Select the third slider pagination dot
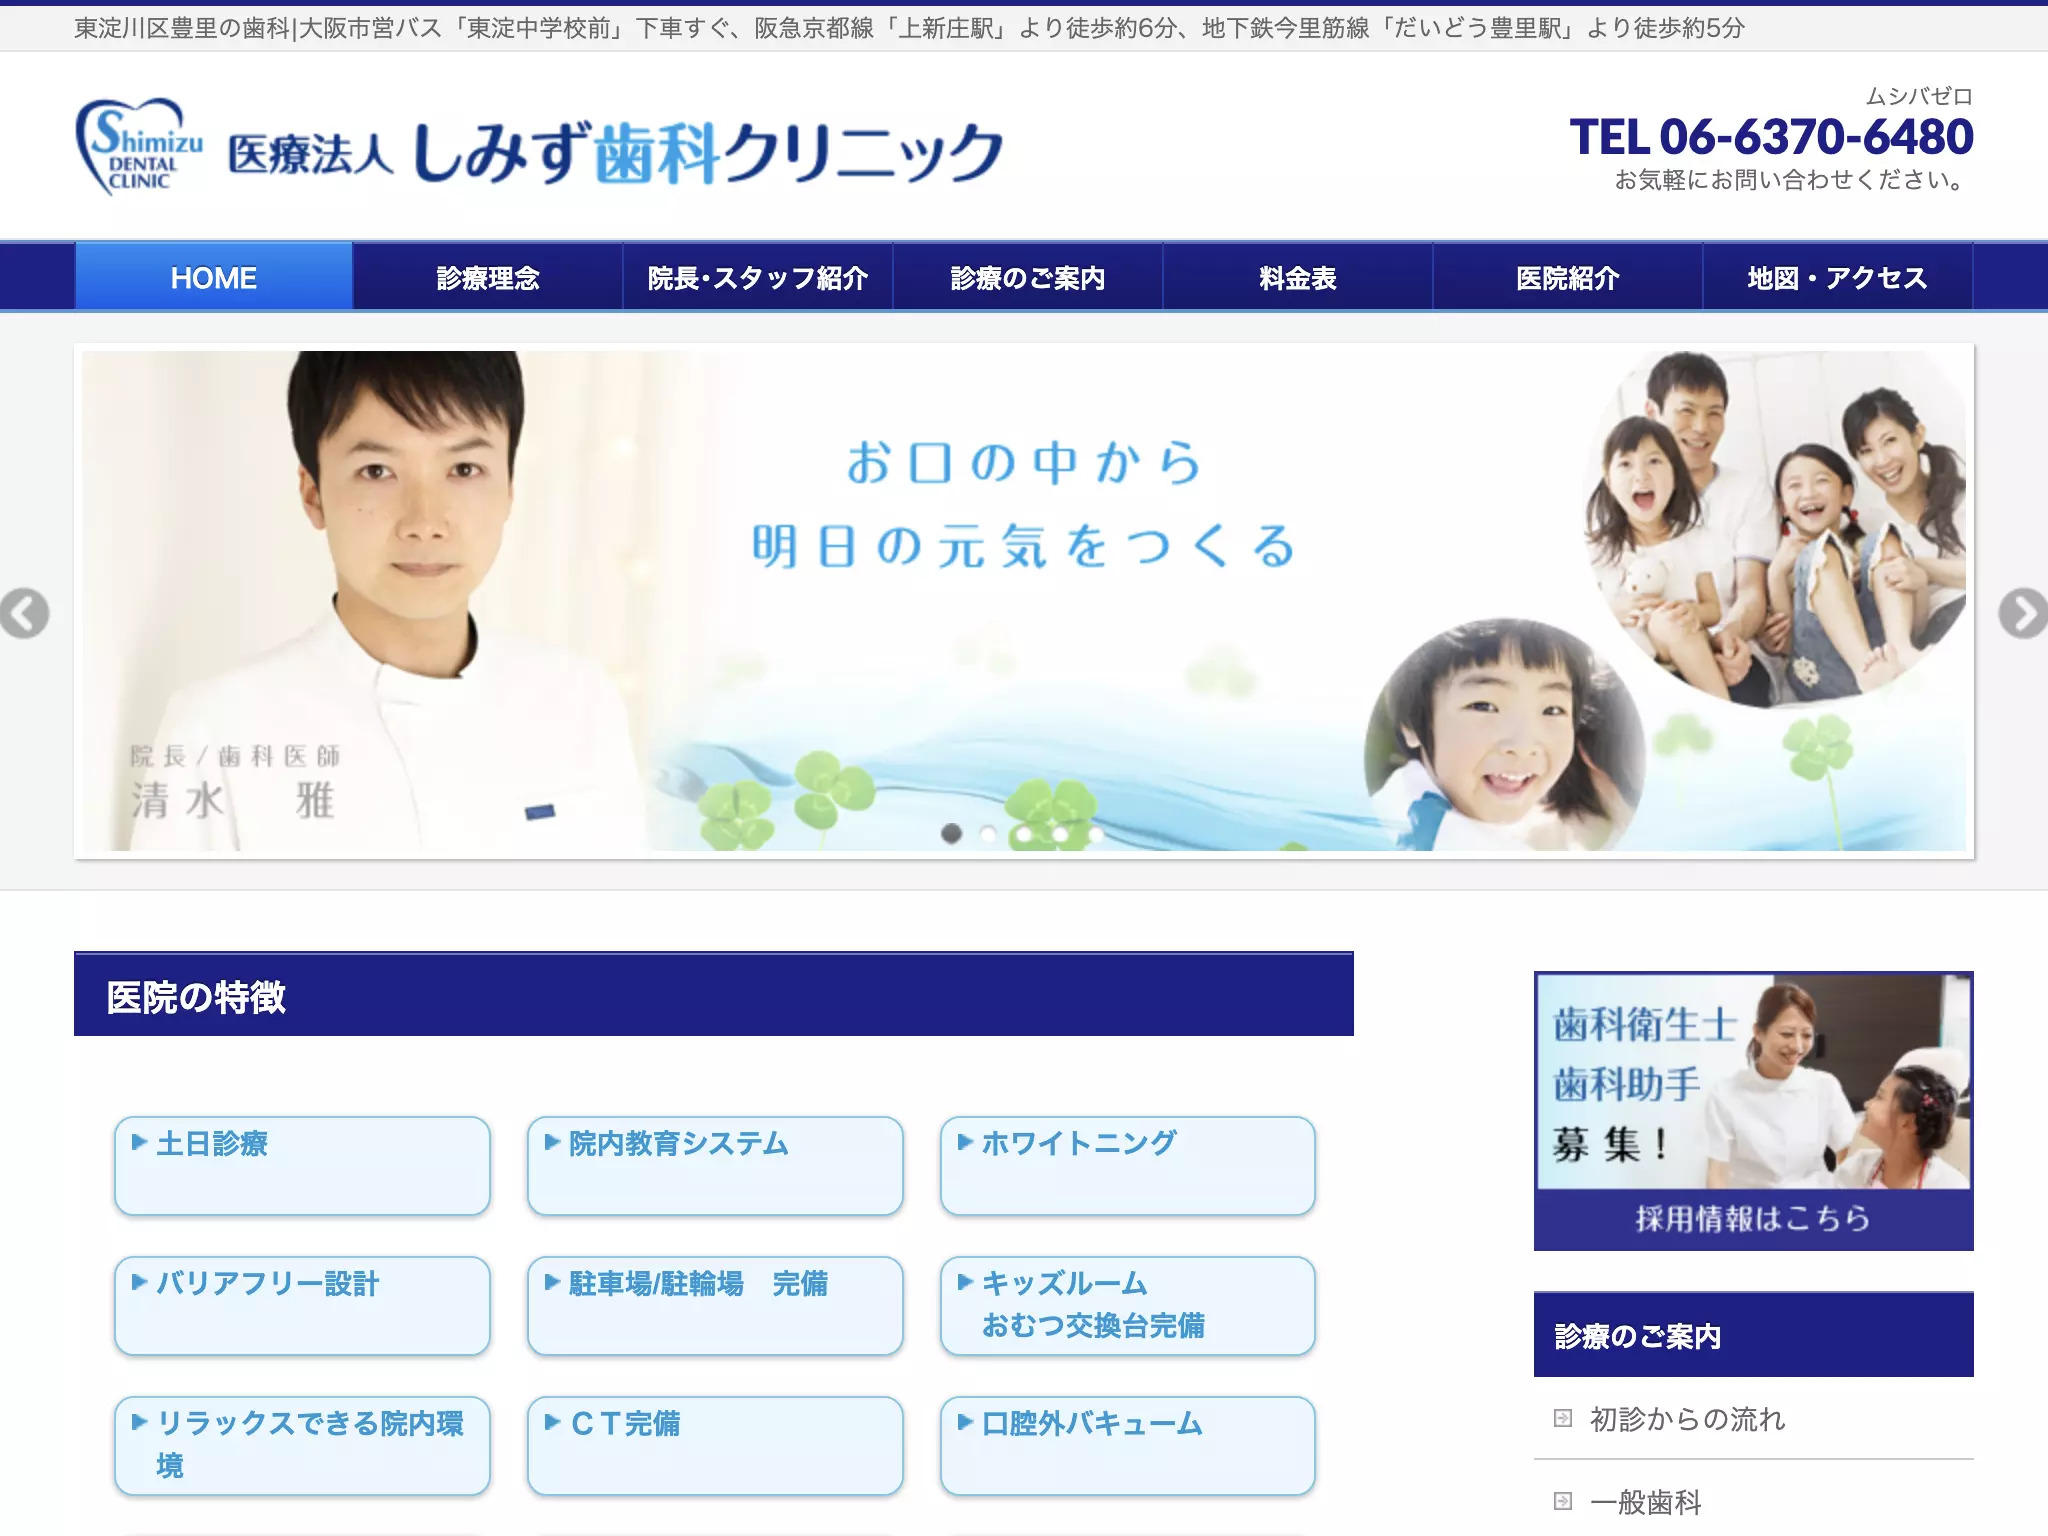Screen dimensions: 2048x1536 1024,833
